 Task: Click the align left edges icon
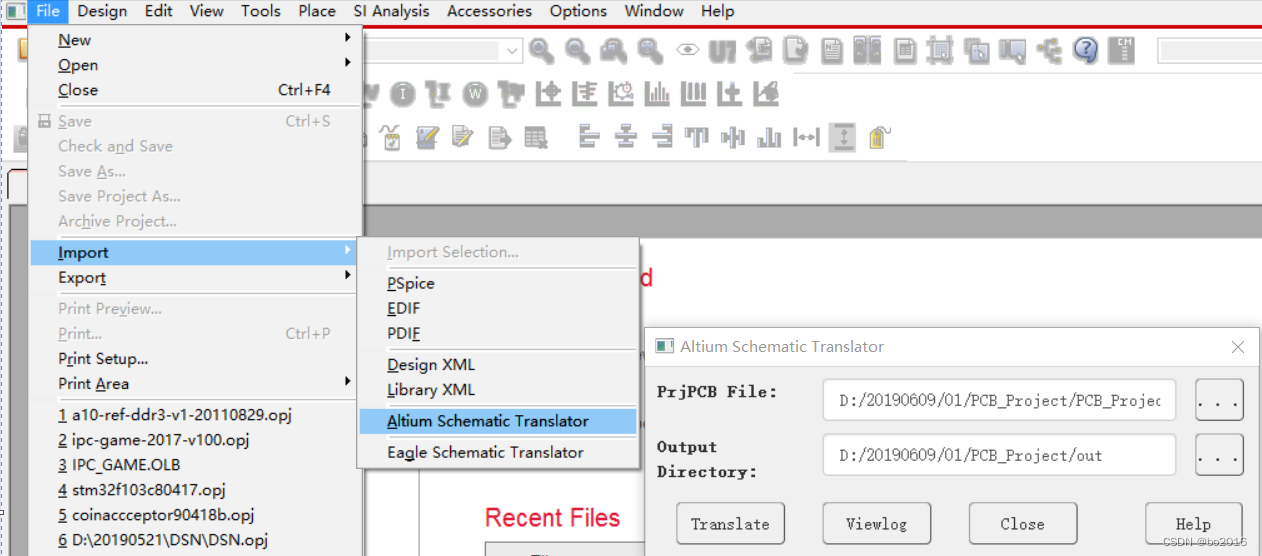coord(590,137)
